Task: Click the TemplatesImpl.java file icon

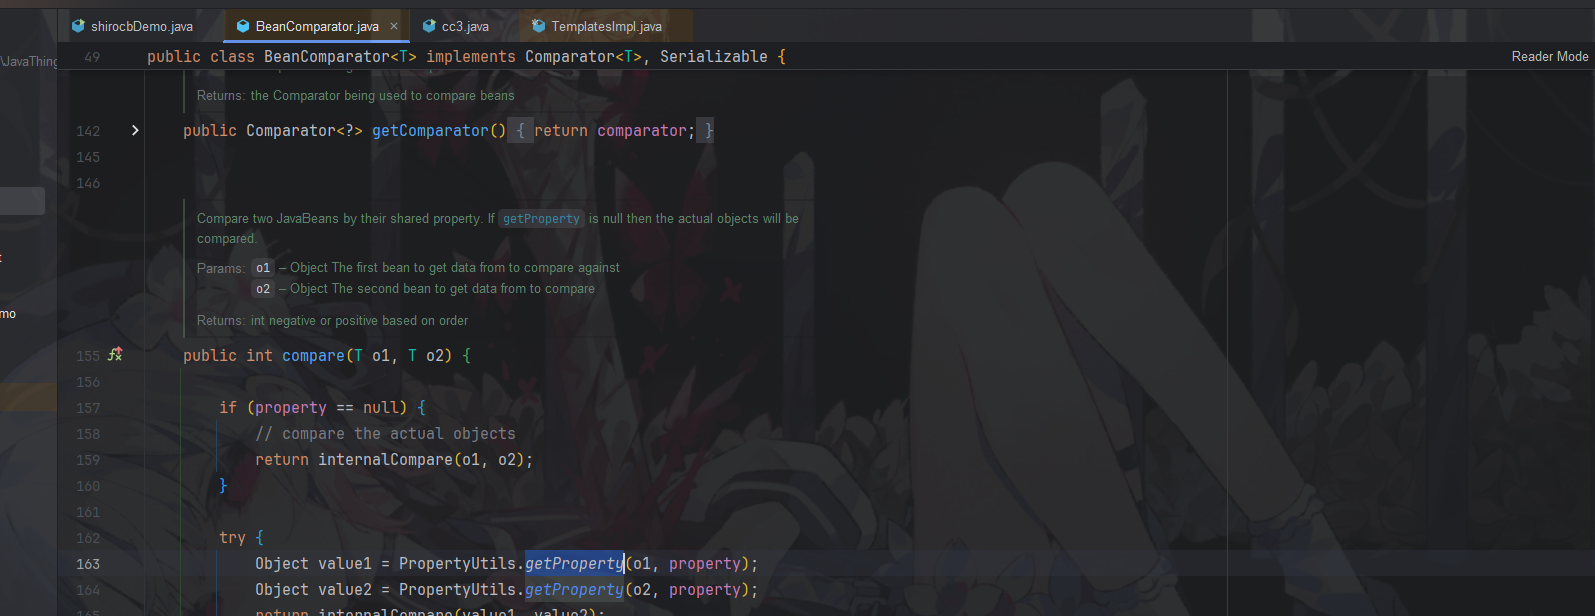Action: click(539, 26)
